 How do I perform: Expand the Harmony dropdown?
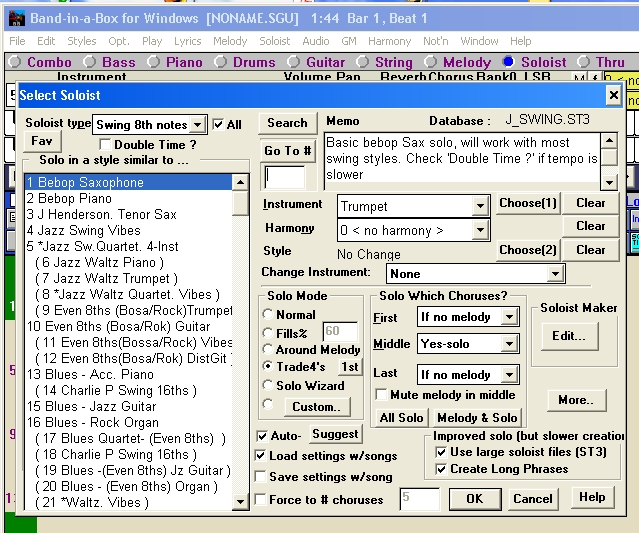tap(480, 230)
